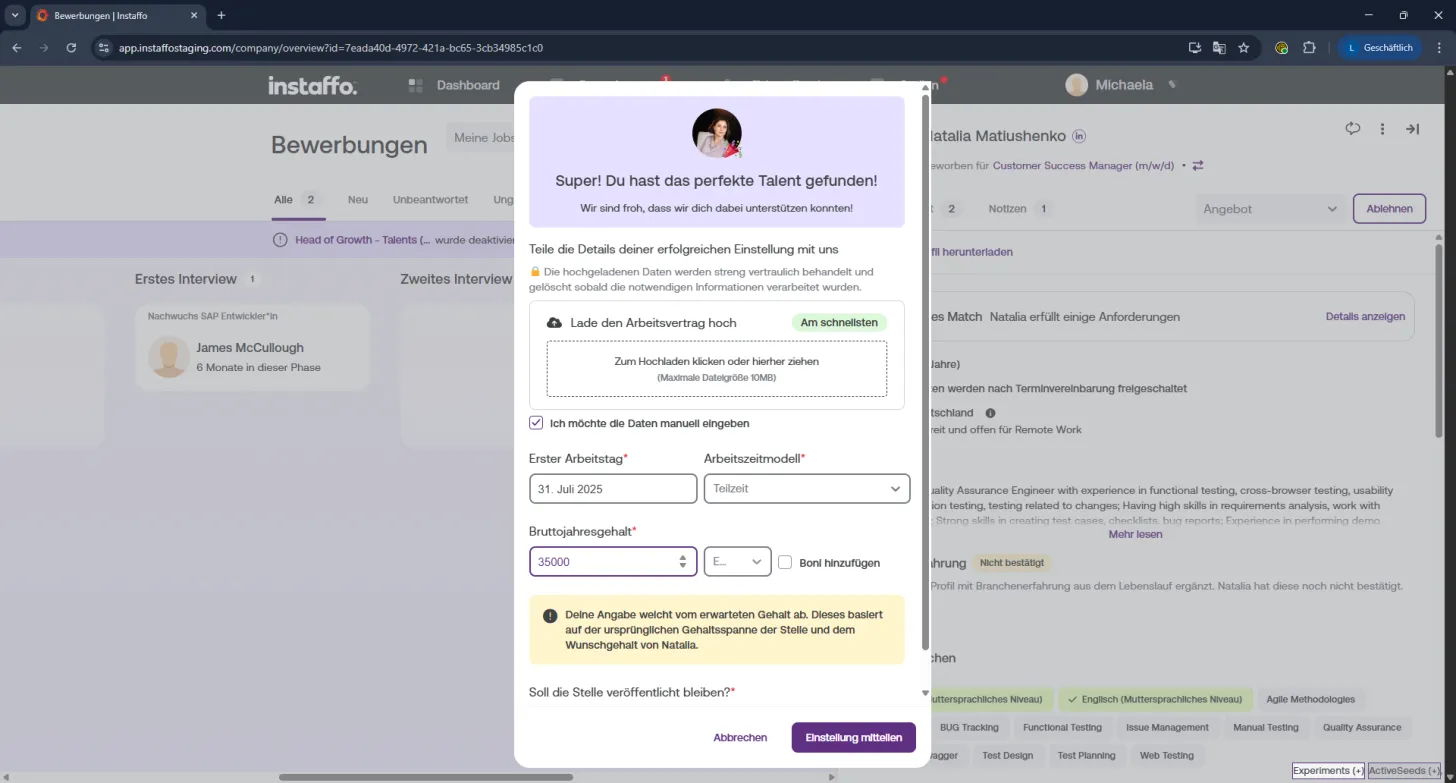
Task: Expand the currency dropdown next to salary
Action: point(737,562)
